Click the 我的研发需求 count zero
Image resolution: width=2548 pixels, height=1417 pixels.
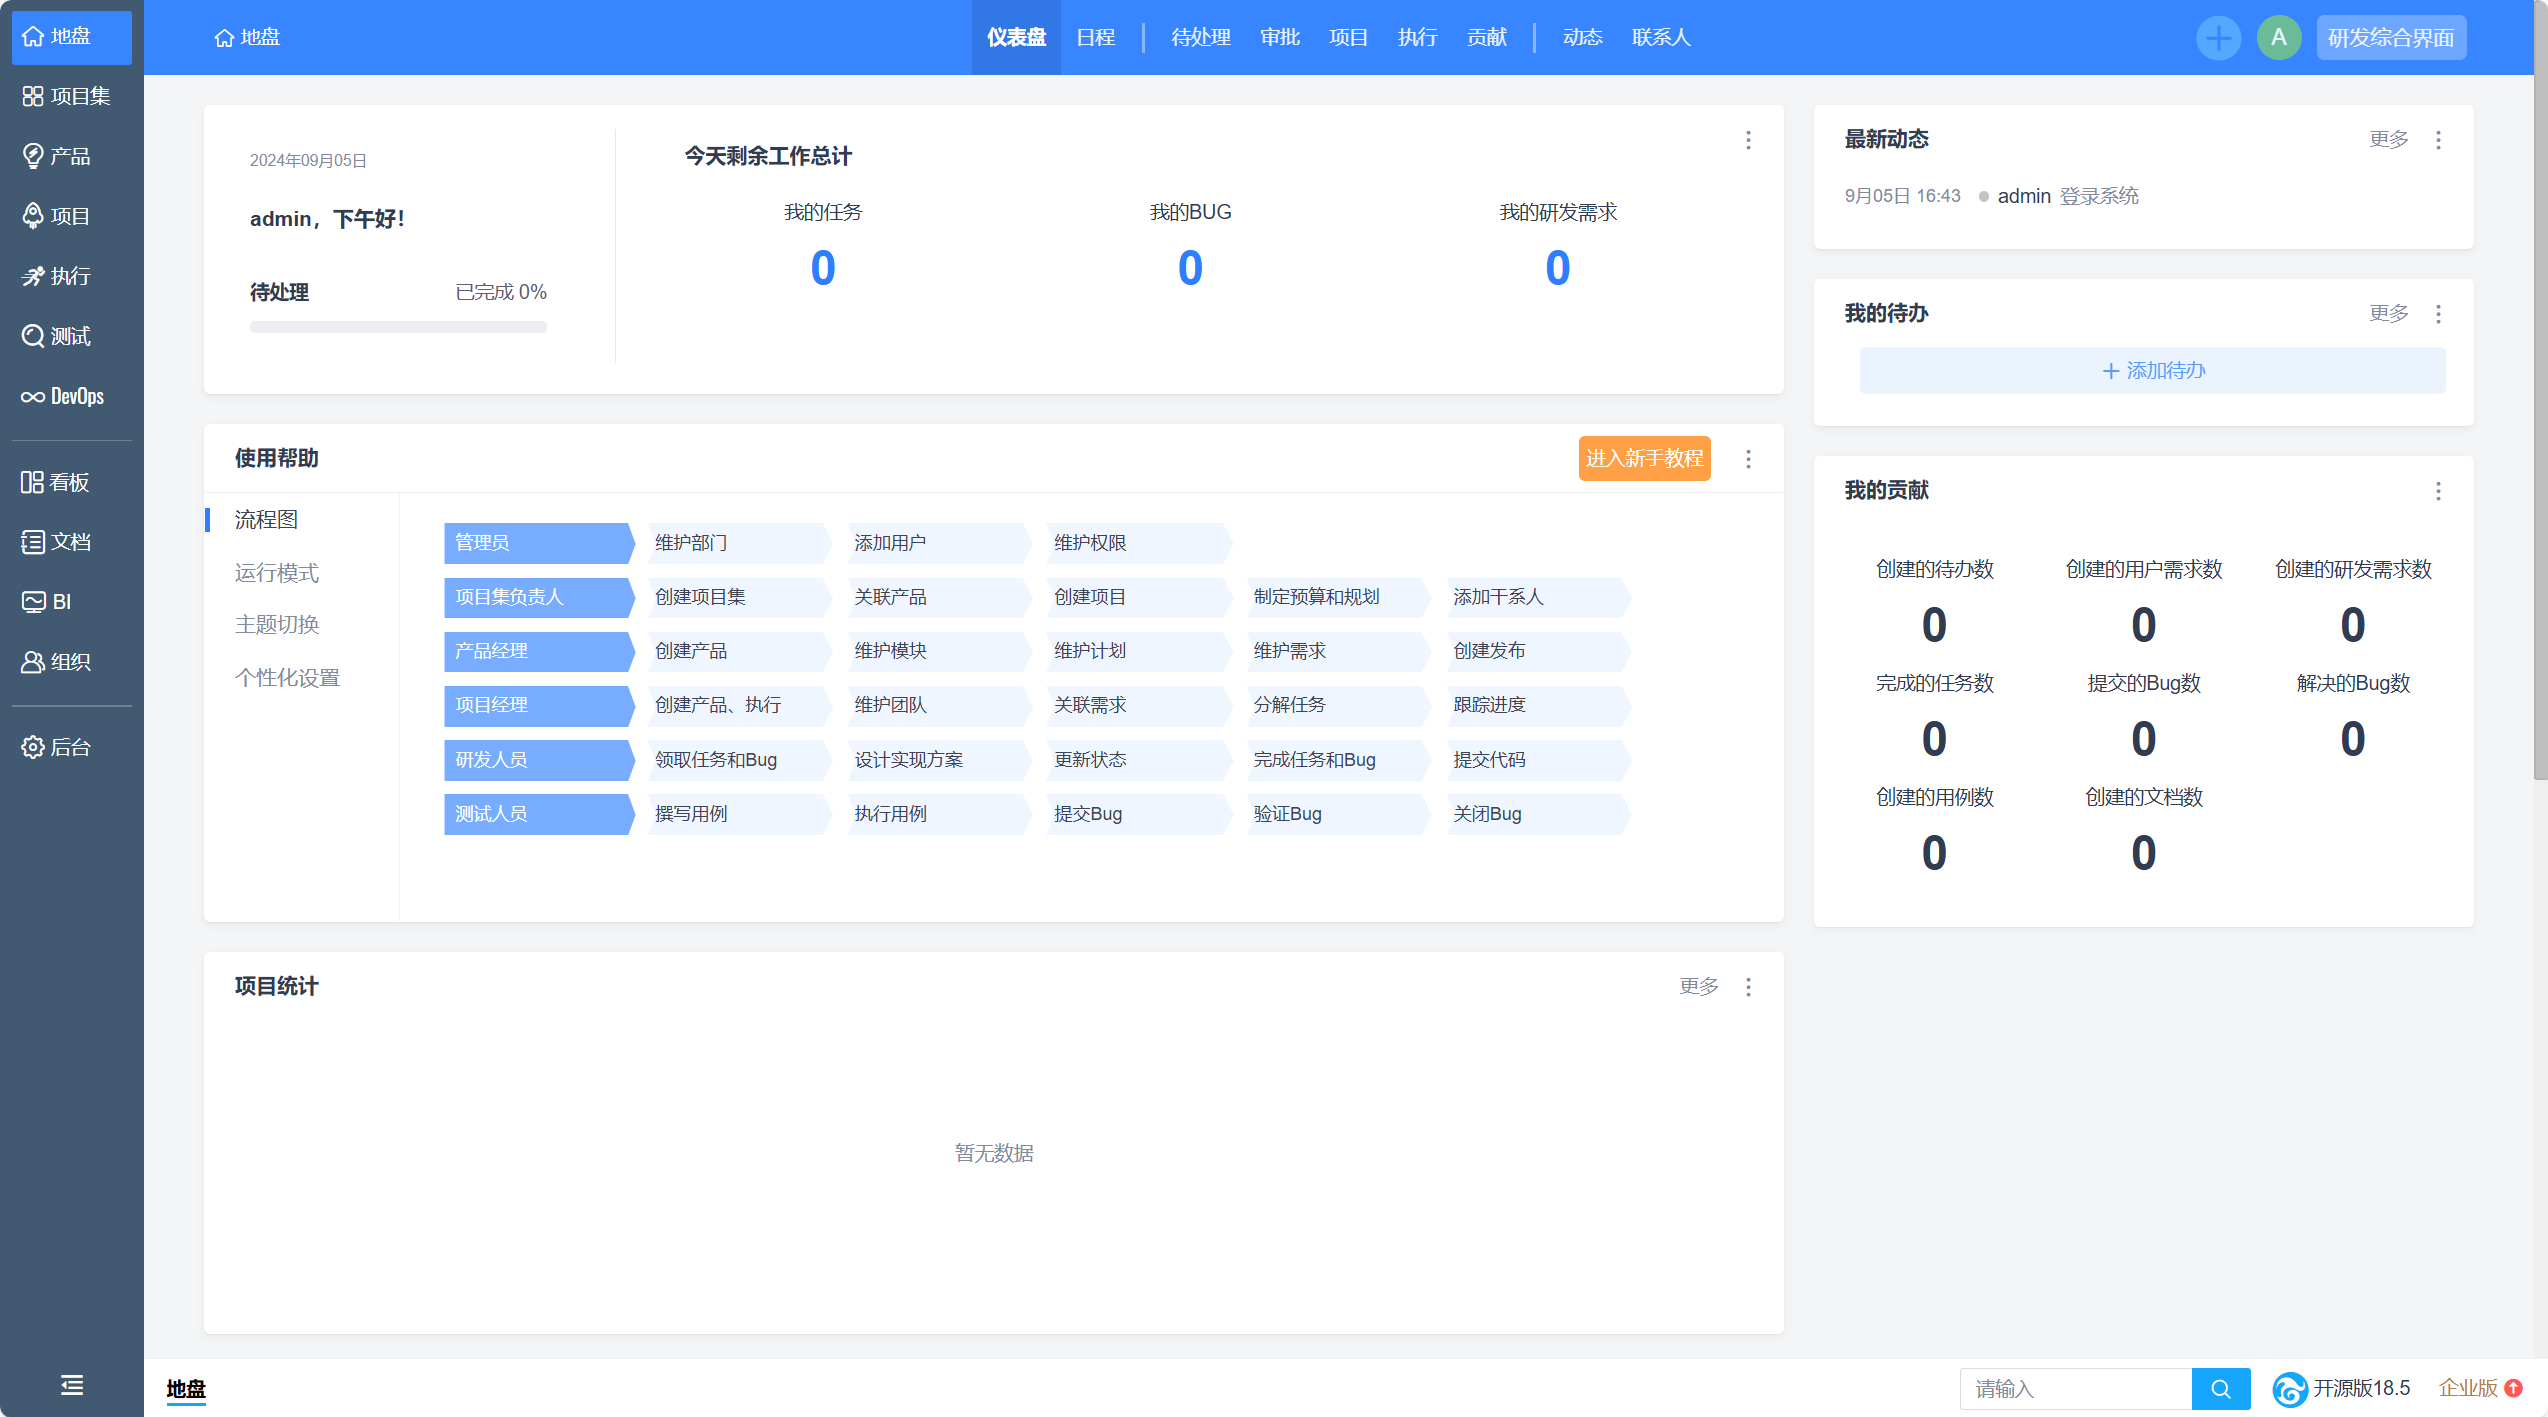click(x=1558, y=268)
